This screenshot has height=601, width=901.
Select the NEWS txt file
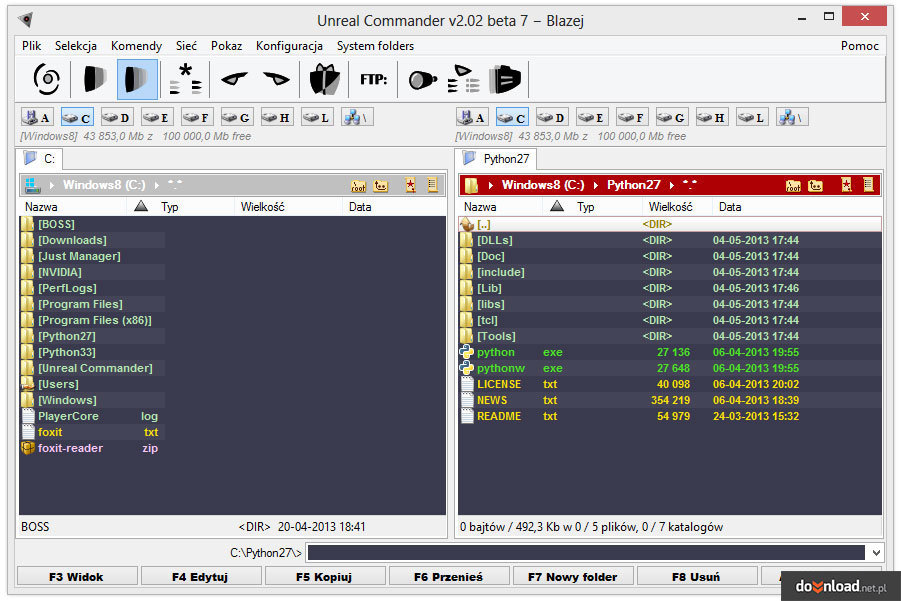(x=670, y=400)
